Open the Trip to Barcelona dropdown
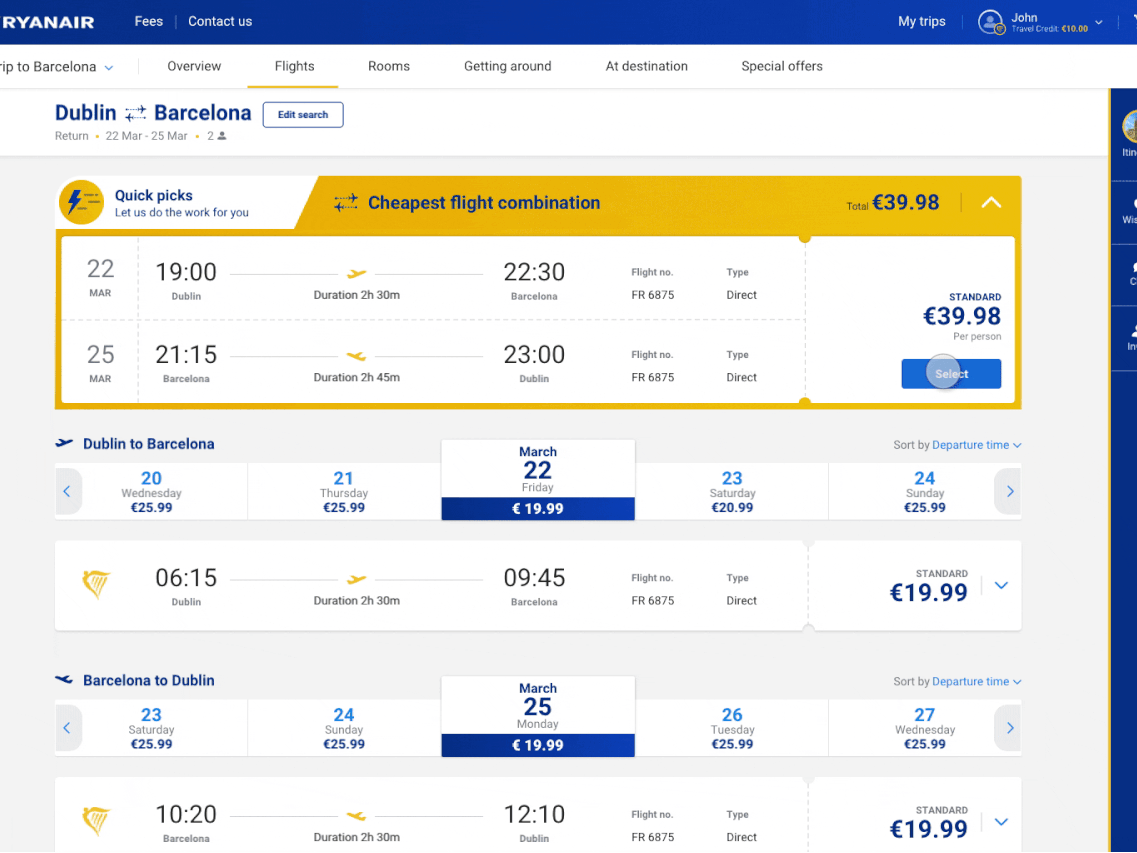 (x=58, y=67)
